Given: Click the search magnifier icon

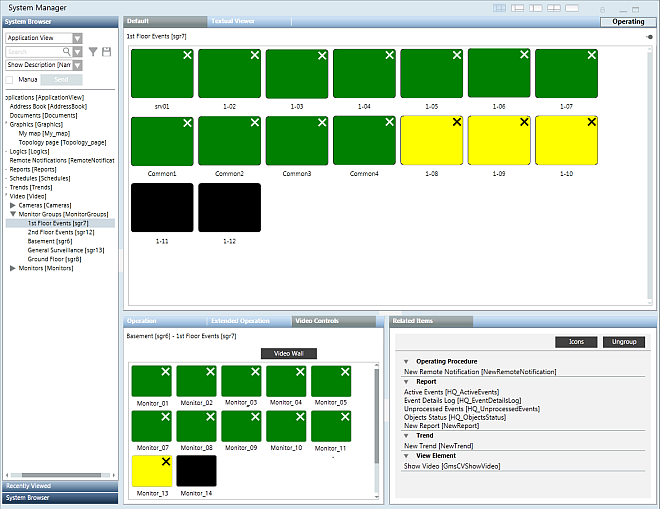Looking at the screenshot, I should pyautogui.click(x=66, y=52).
